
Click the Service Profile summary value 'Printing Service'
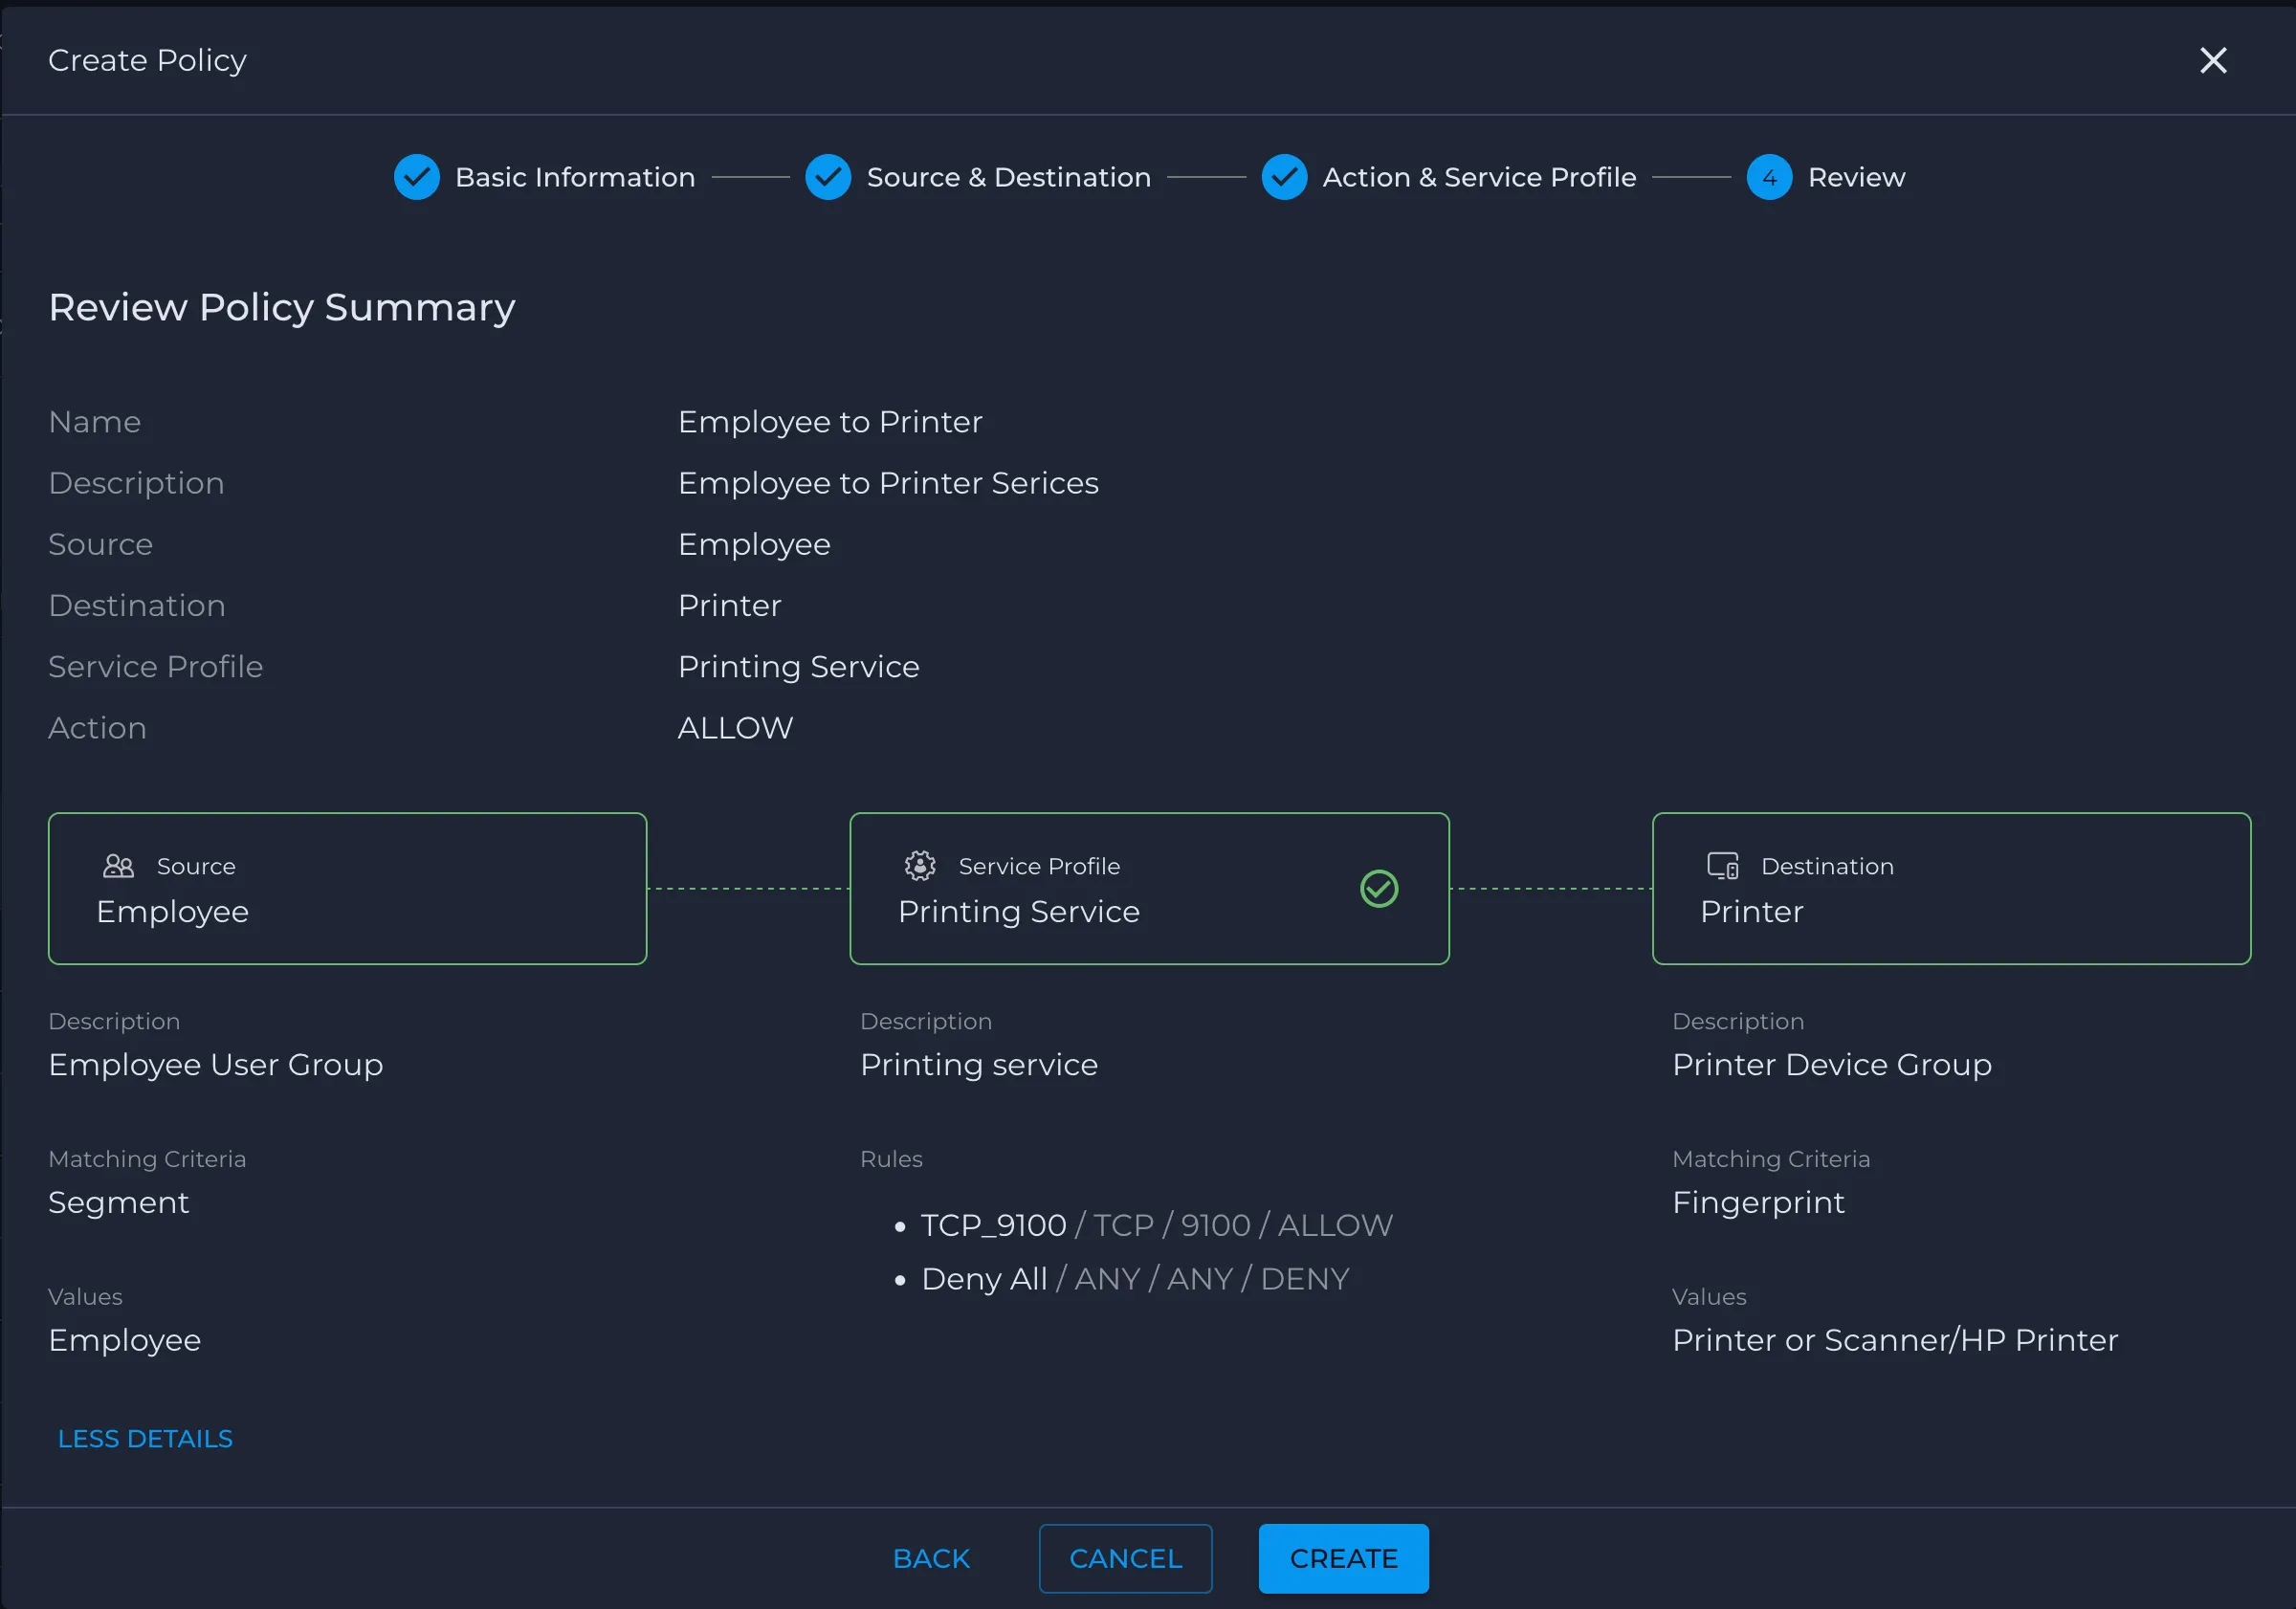798,667
